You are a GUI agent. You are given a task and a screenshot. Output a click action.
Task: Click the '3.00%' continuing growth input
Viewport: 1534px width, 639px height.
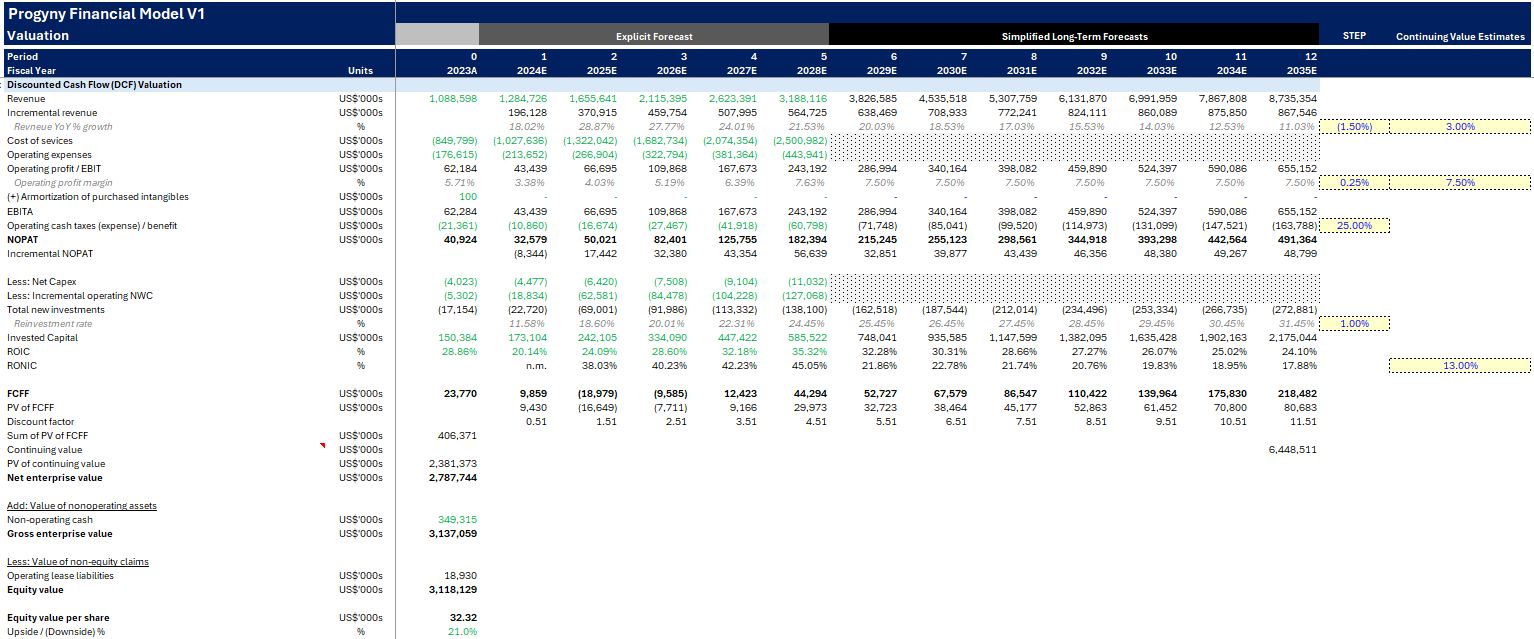pyautogui.click(x=1460, y=127)
